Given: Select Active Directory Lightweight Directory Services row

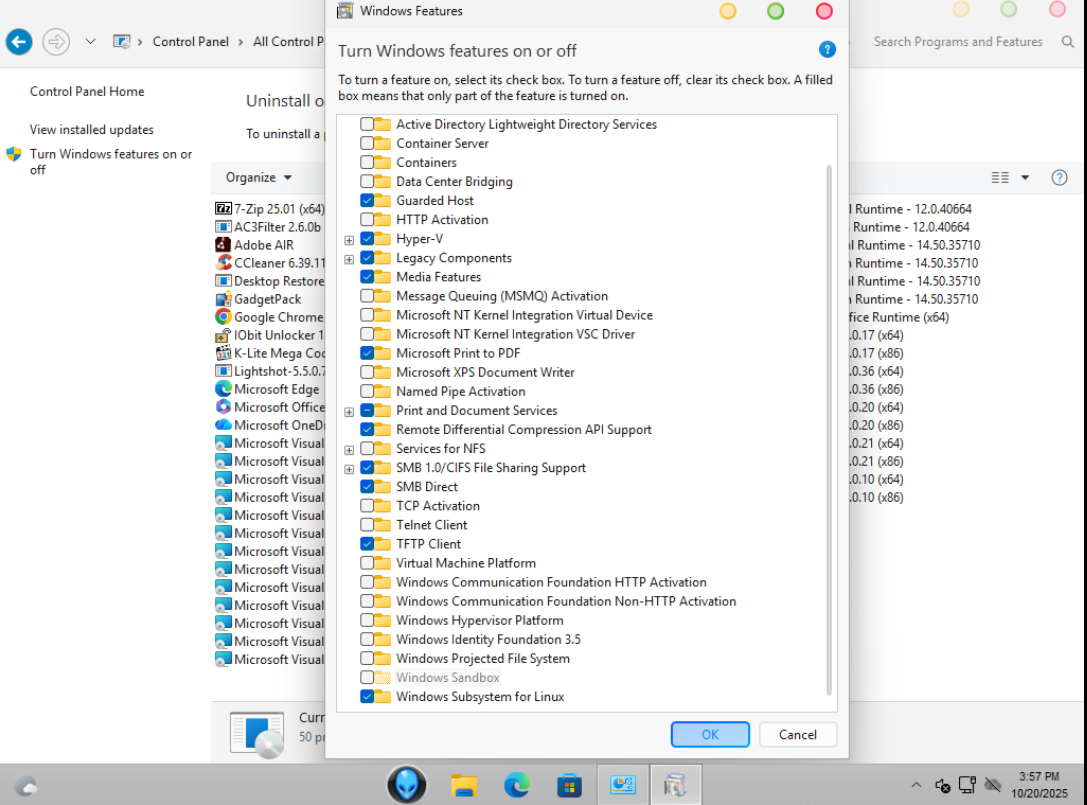Looking at the screenshot, I should click(x=526, y=124).
